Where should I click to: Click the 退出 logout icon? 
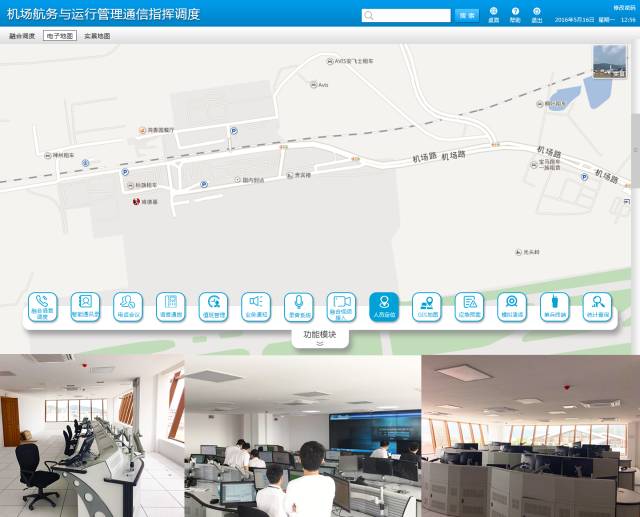click(537, 14)
